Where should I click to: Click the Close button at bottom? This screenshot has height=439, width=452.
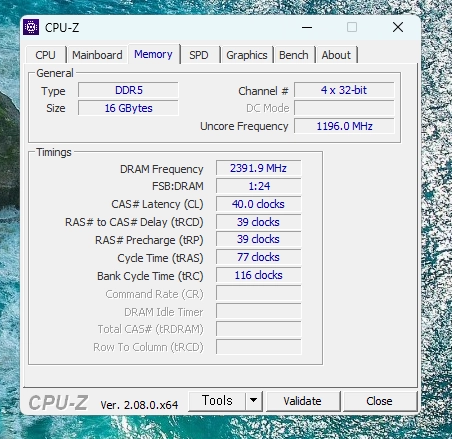click(x=379, y=401)
